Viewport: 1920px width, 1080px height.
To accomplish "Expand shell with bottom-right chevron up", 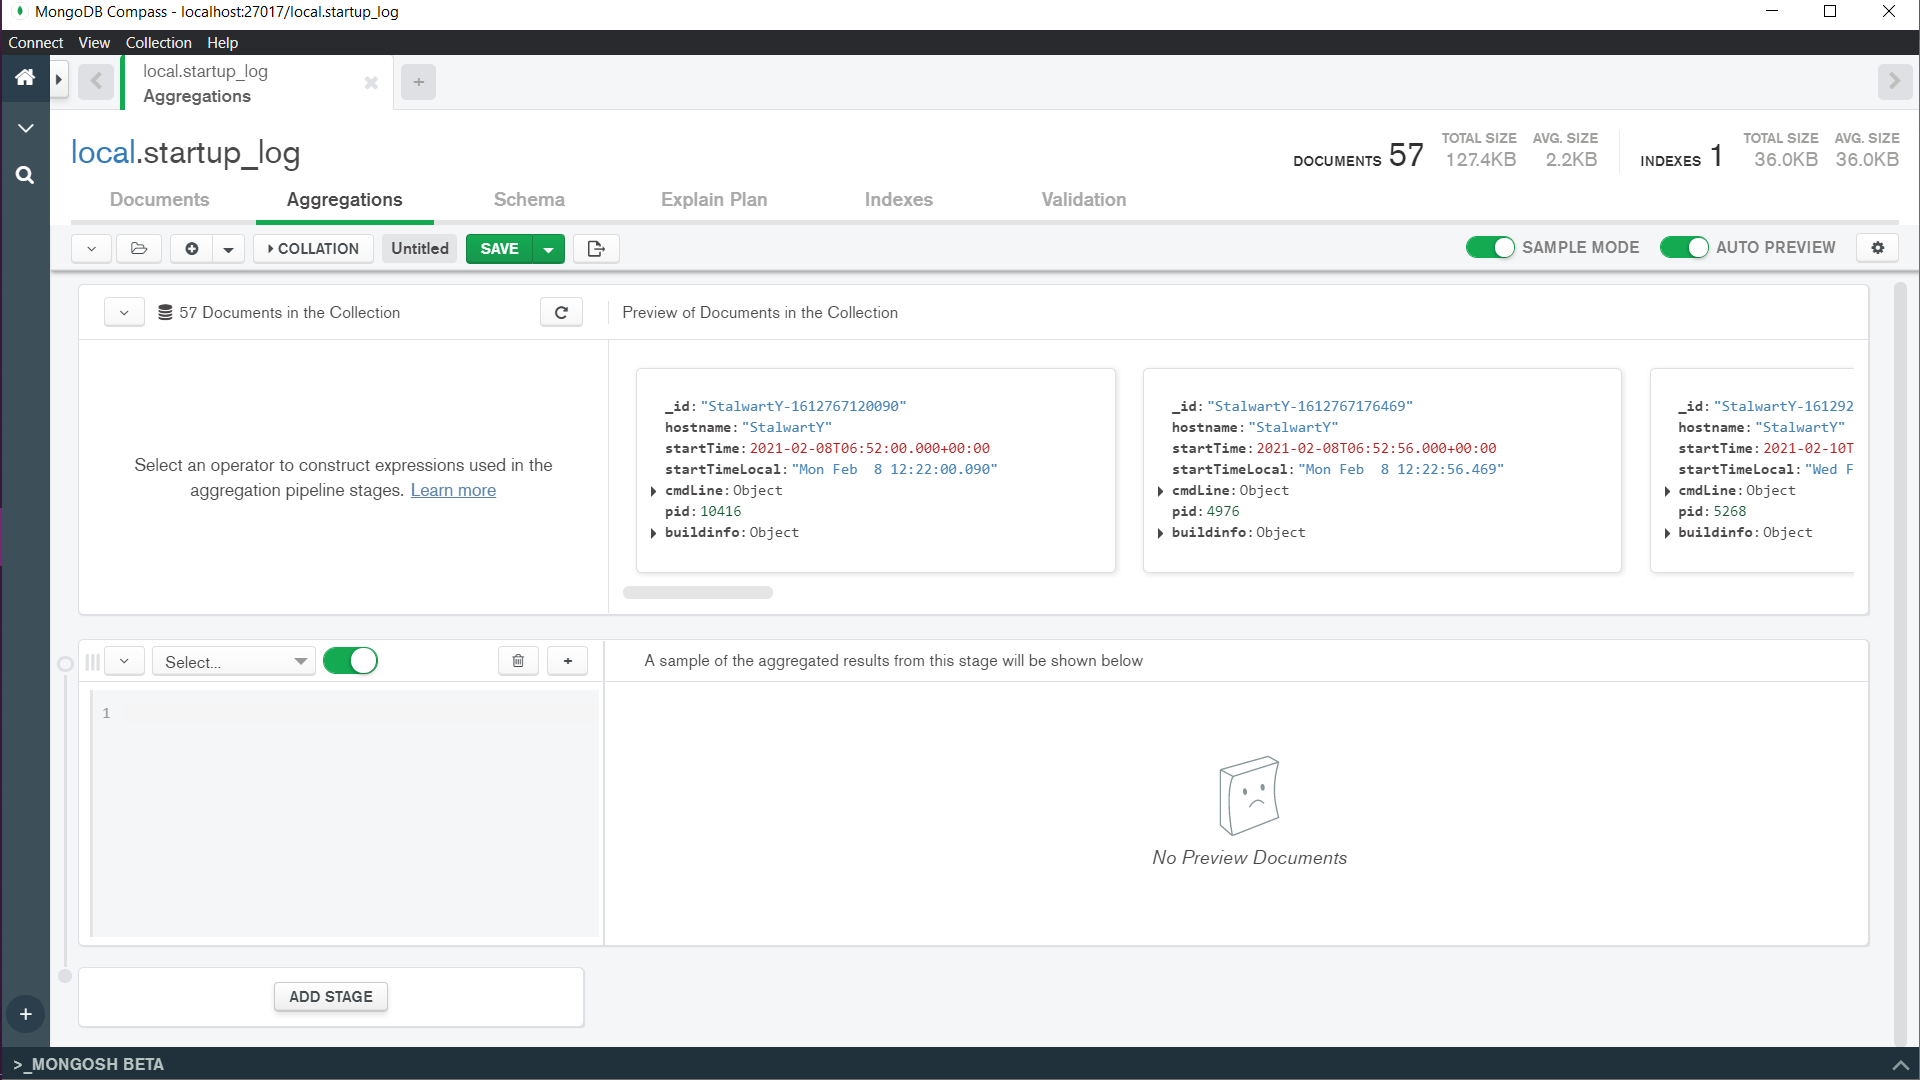I will click(x=1900, y=1065).
